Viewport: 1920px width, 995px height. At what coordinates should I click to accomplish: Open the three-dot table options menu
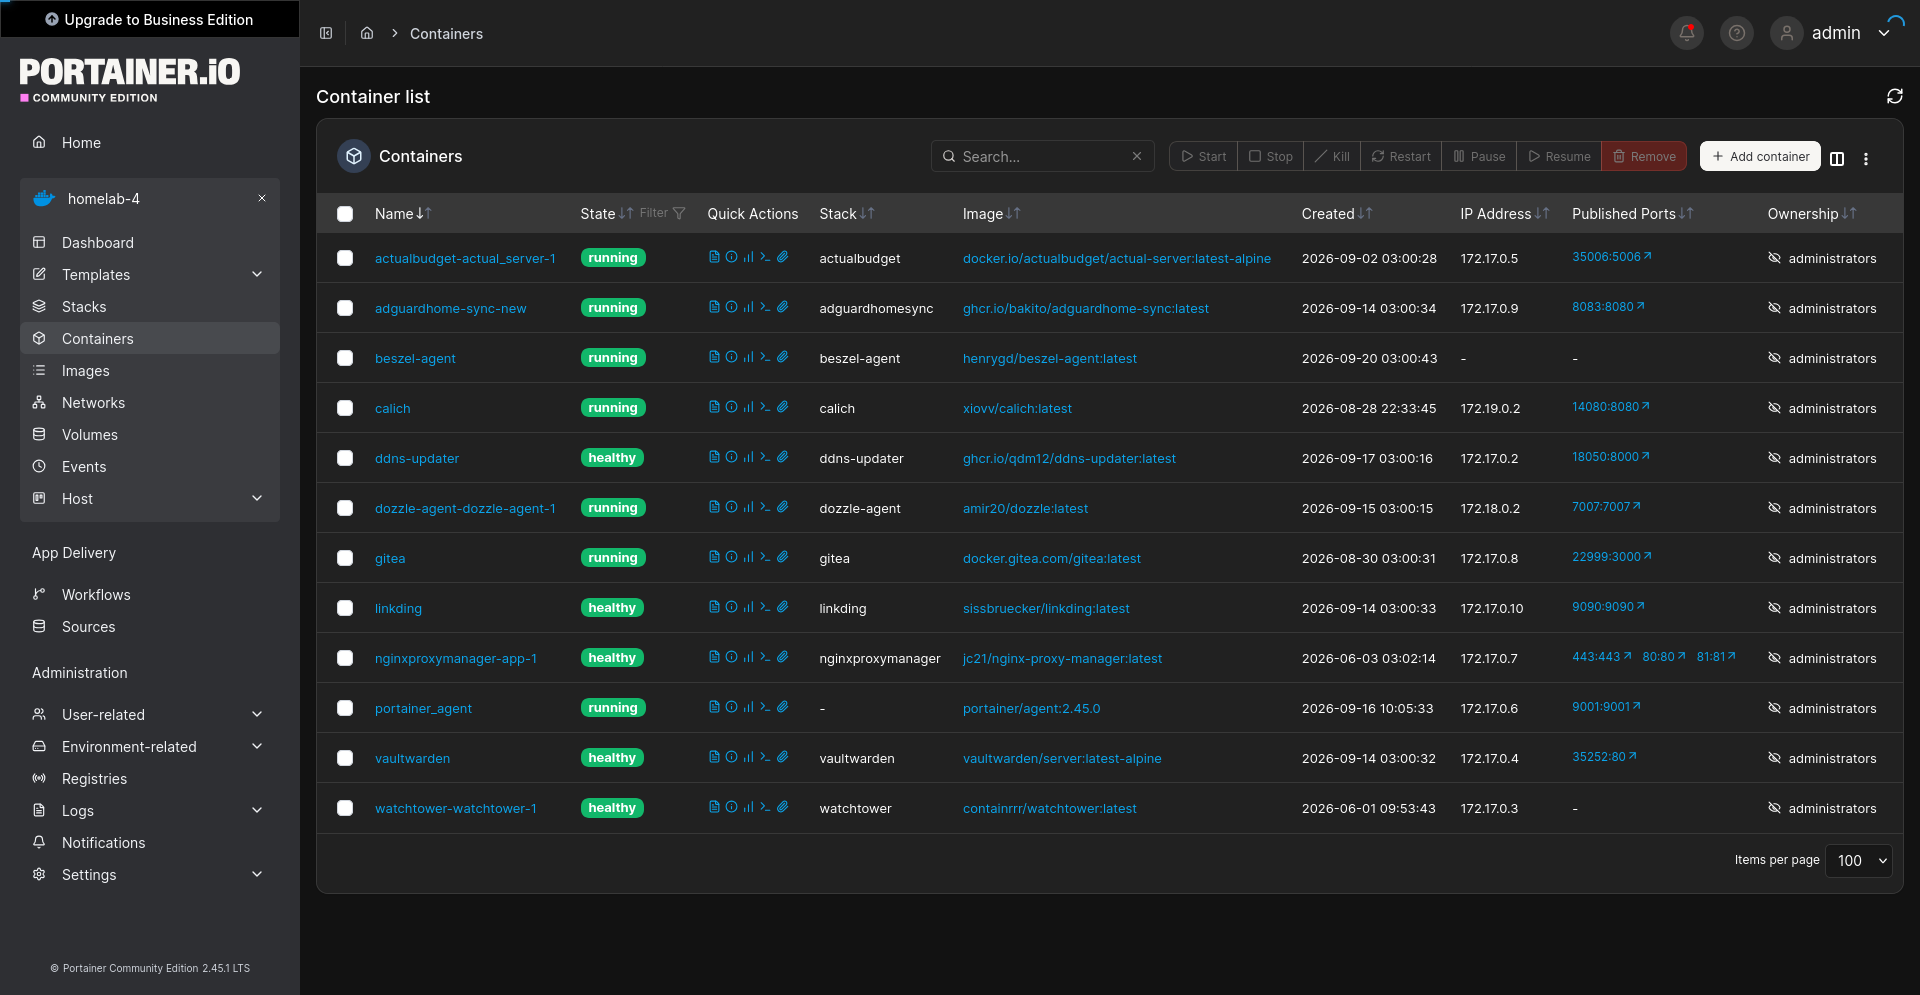click(x=1866, y=158)
